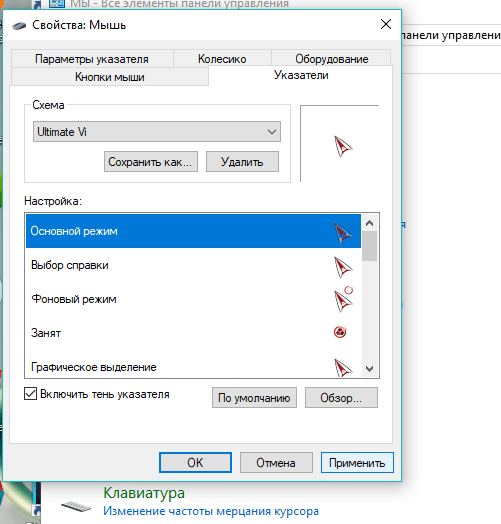This screenshot has width=501, height=524.
Task: Click the Занят busy cursor icon
Action: [x=340, y=332]
